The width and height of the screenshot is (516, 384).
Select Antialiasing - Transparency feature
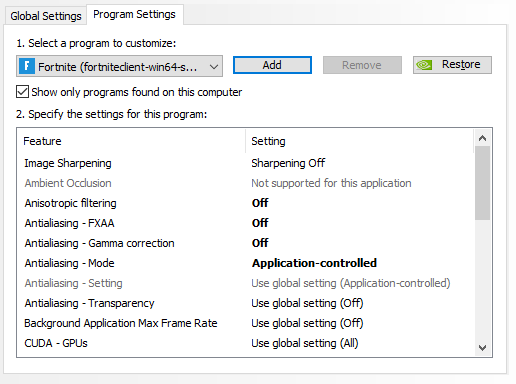89,303
